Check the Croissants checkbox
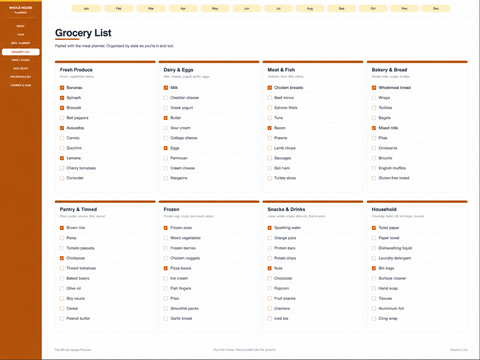The image size is (480, 360). click(x=374, y=148)
